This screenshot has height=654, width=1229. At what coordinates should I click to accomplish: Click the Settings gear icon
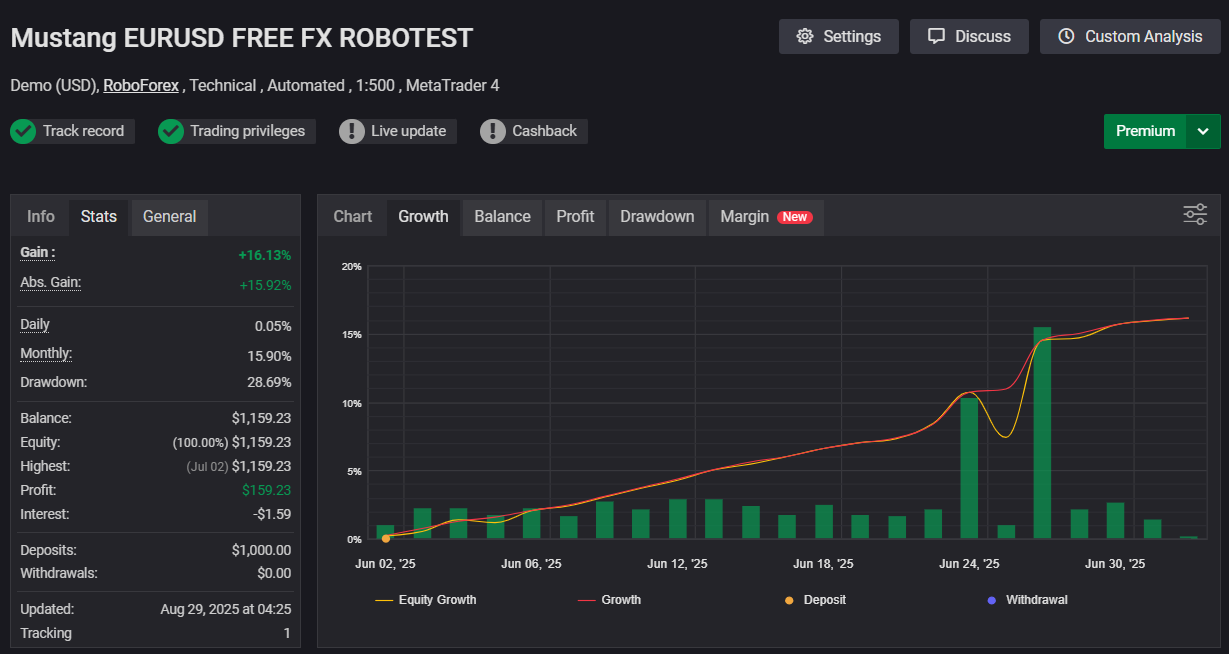click(805, 37)
